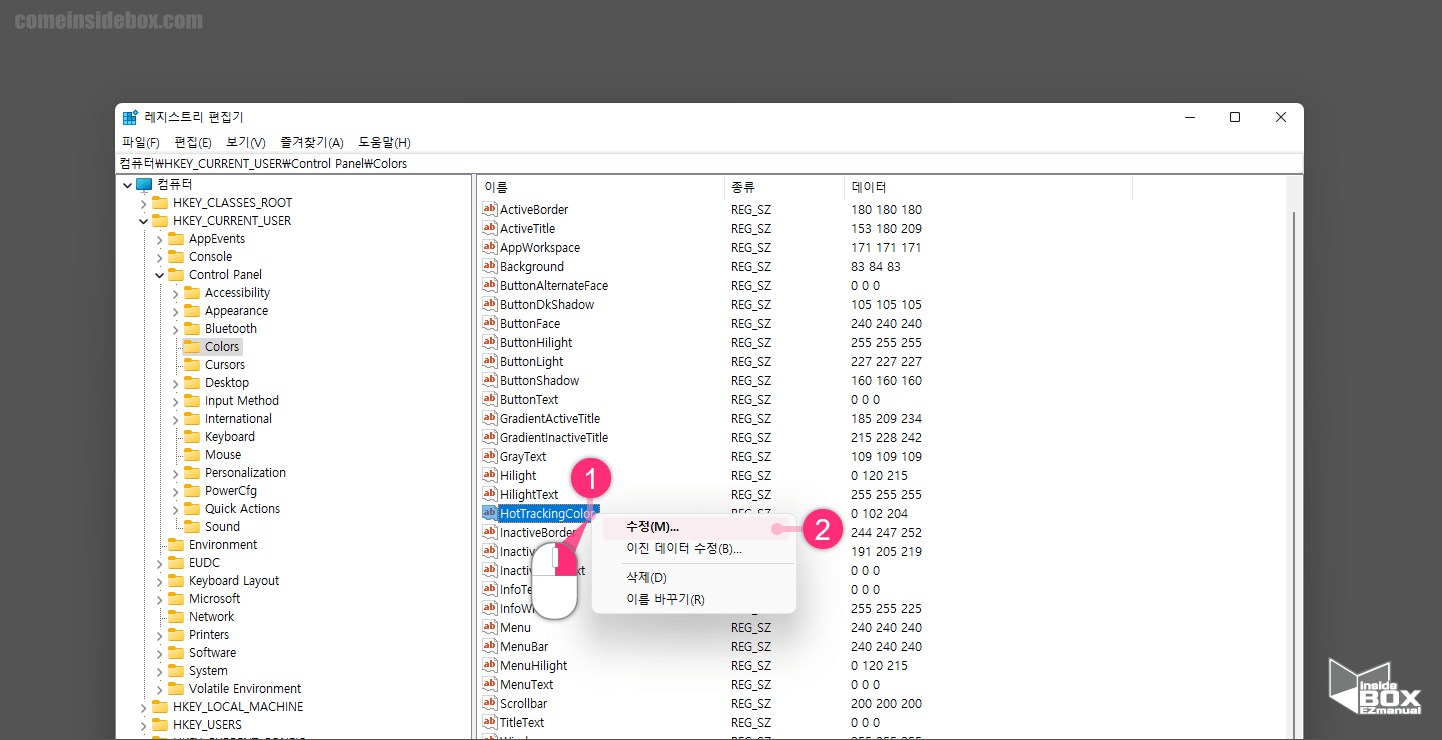Click the 컴퓨터 computer icon at tree root
Viewport: 1442px width, 740px height.
(x=143, y=184)
